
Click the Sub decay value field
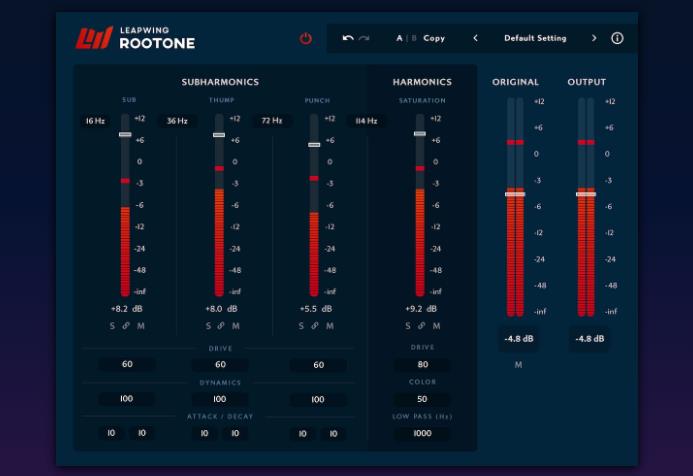[x=142, y=433]
